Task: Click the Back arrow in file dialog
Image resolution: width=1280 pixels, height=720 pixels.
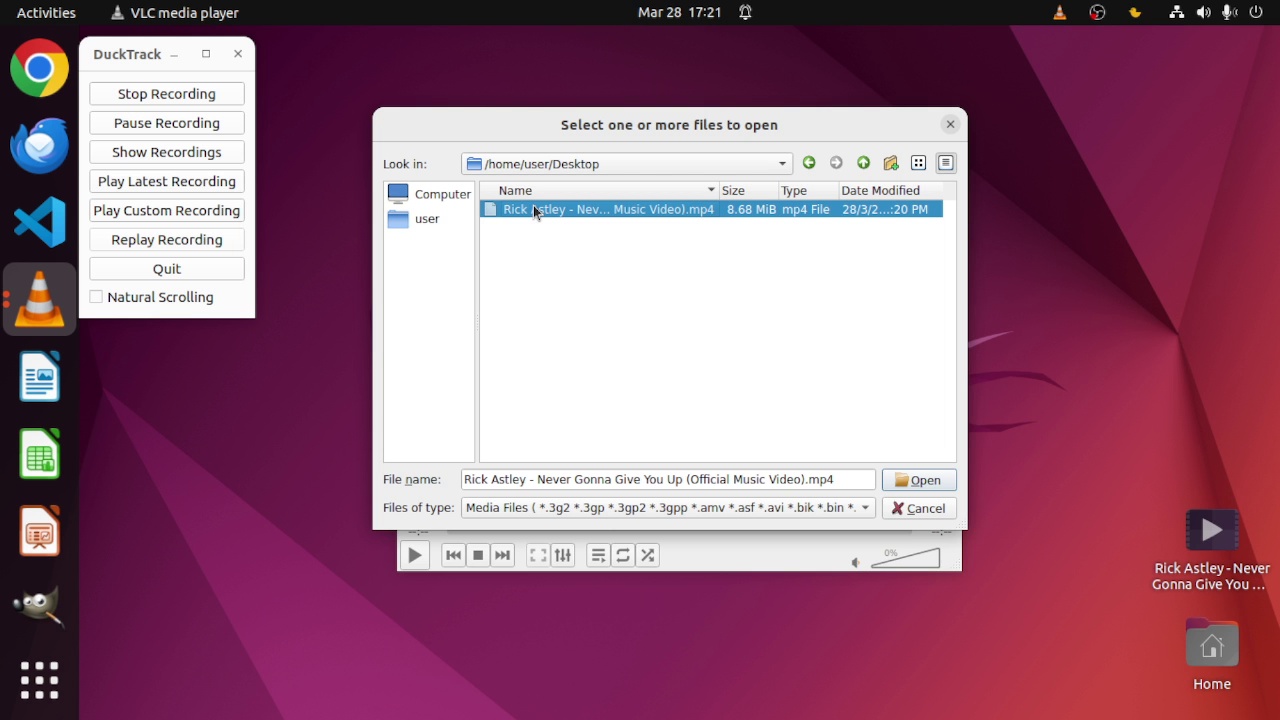Action: point(809,163)
